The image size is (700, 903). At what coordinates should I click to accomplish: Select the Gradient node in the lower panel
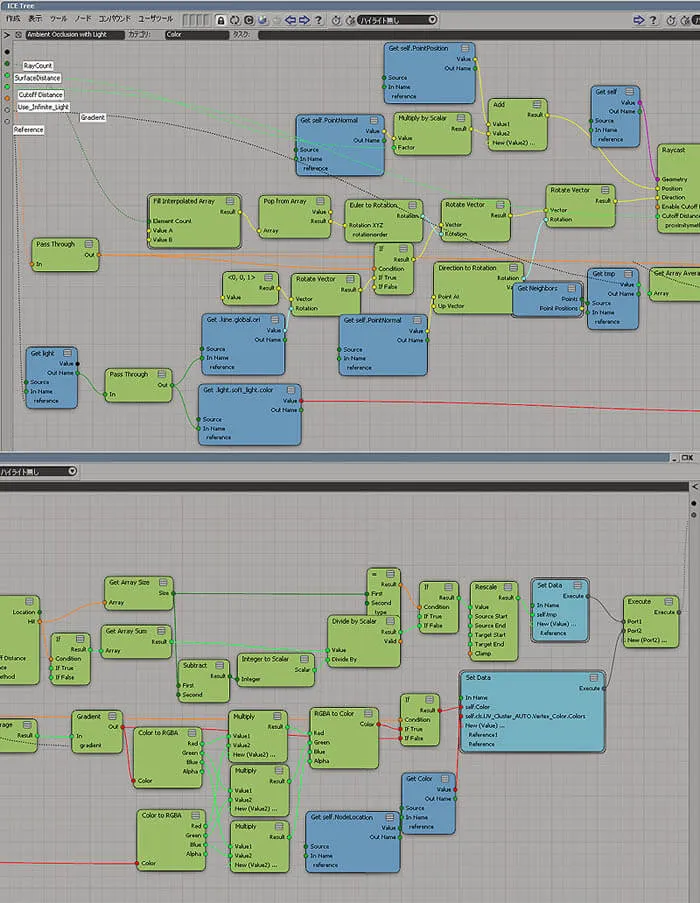click(x=89, y=716)
